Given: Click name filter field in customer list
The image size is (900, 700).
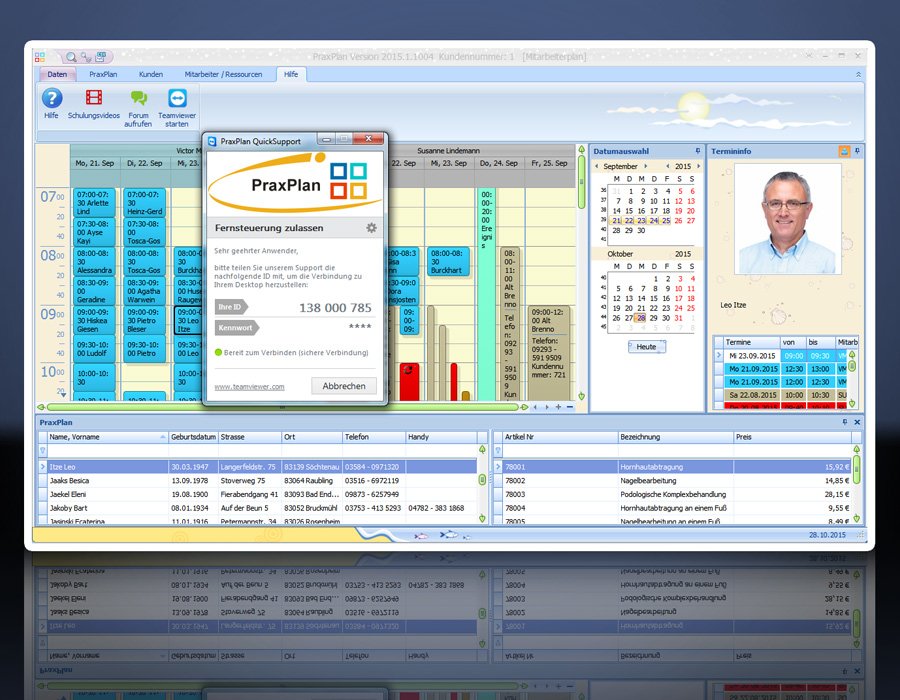Looking at the screenshot, I should [107, 451].
